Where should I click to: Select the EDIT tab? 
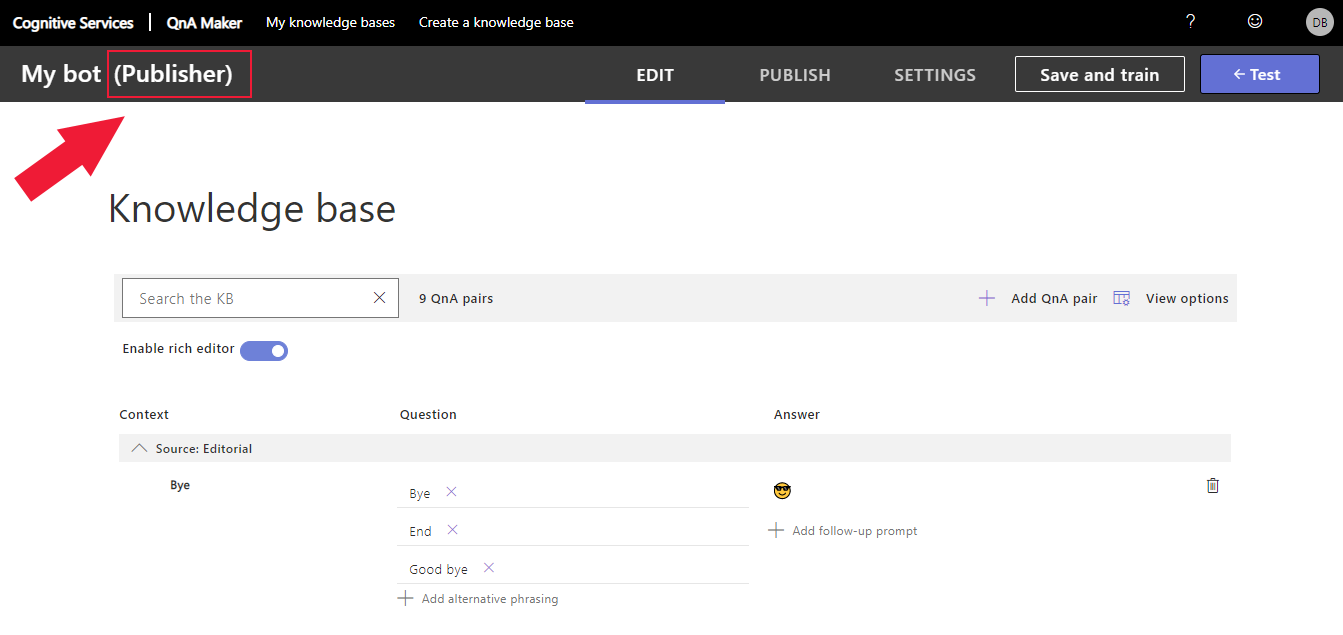click(x=655, y=75)
